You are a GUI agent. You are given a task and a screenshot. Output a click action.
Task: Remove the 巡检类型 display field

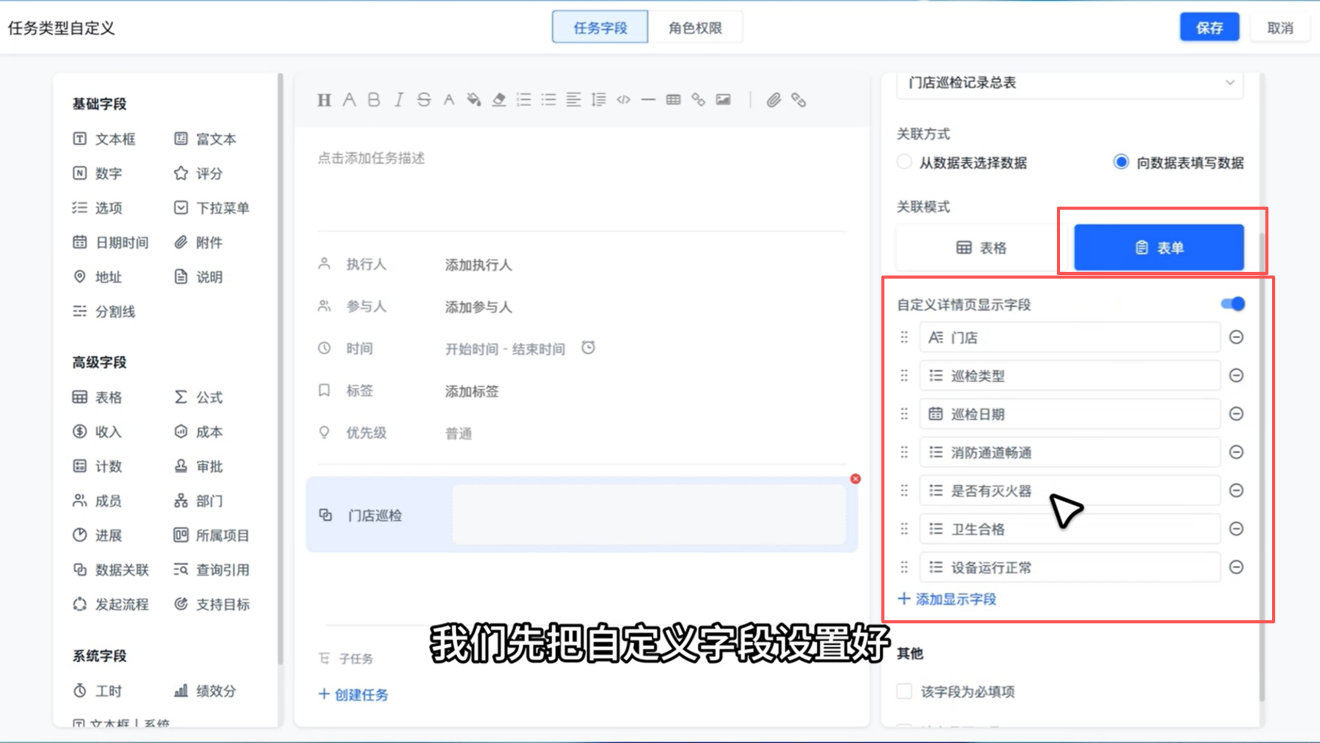pos(1237,376)
